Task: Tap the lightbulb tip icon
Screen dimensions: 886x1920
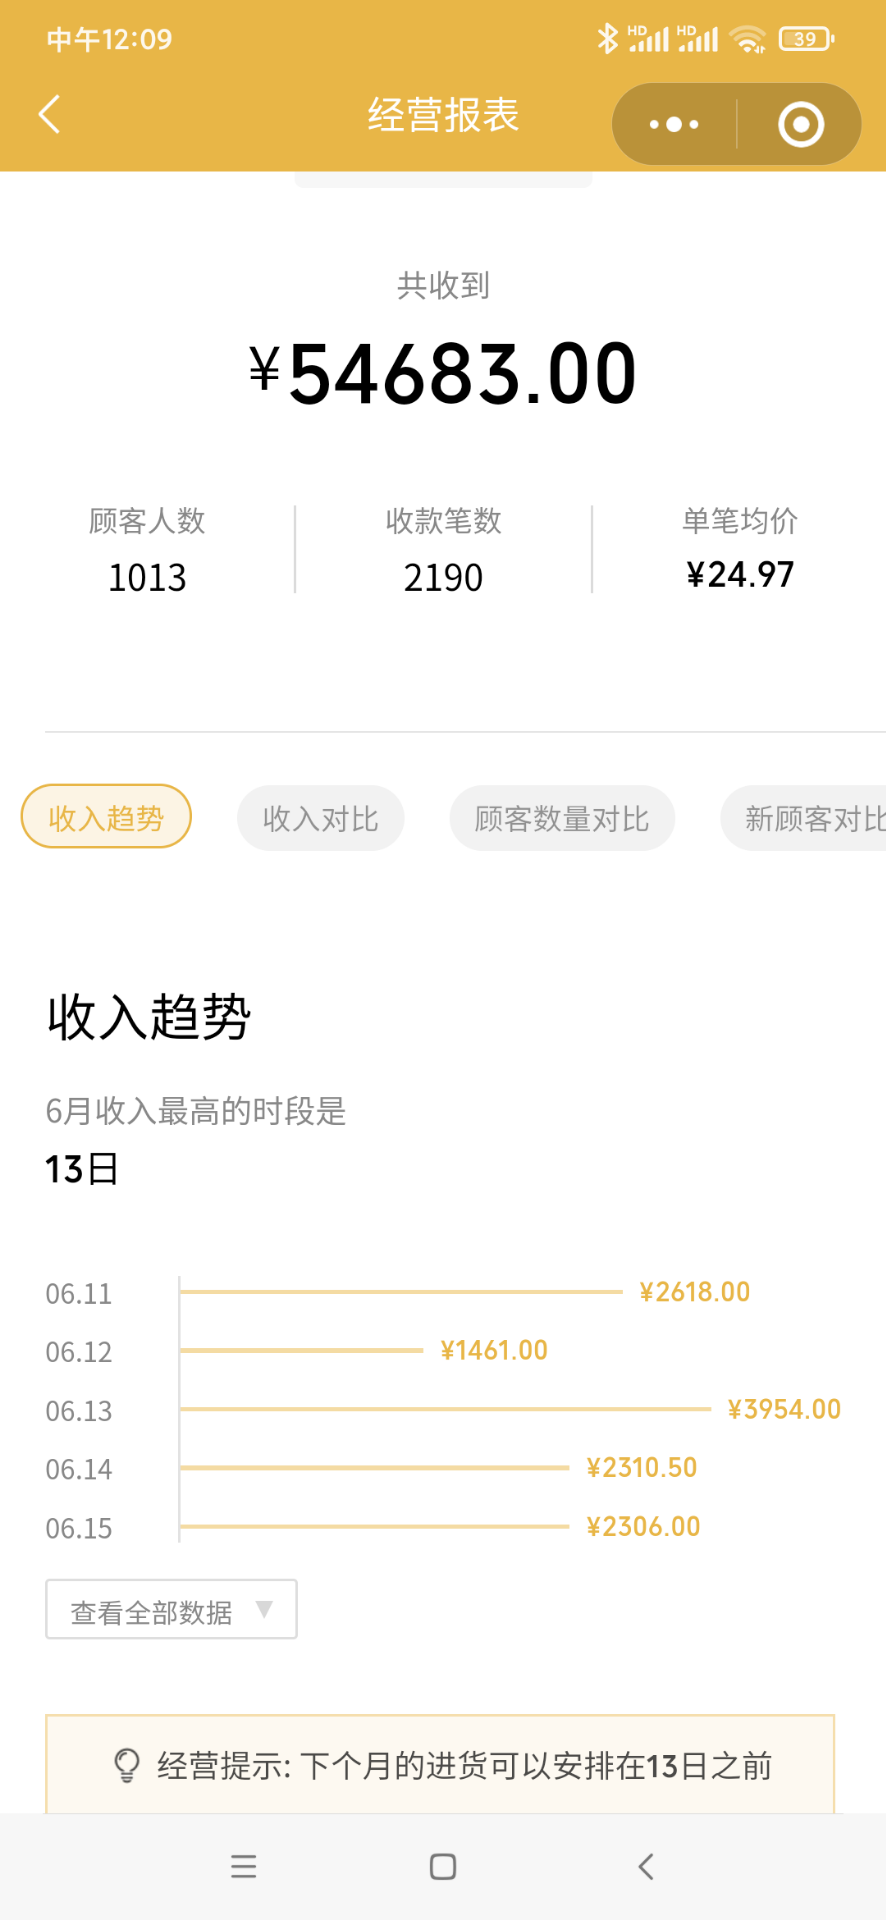Action: click(127, 1765)
